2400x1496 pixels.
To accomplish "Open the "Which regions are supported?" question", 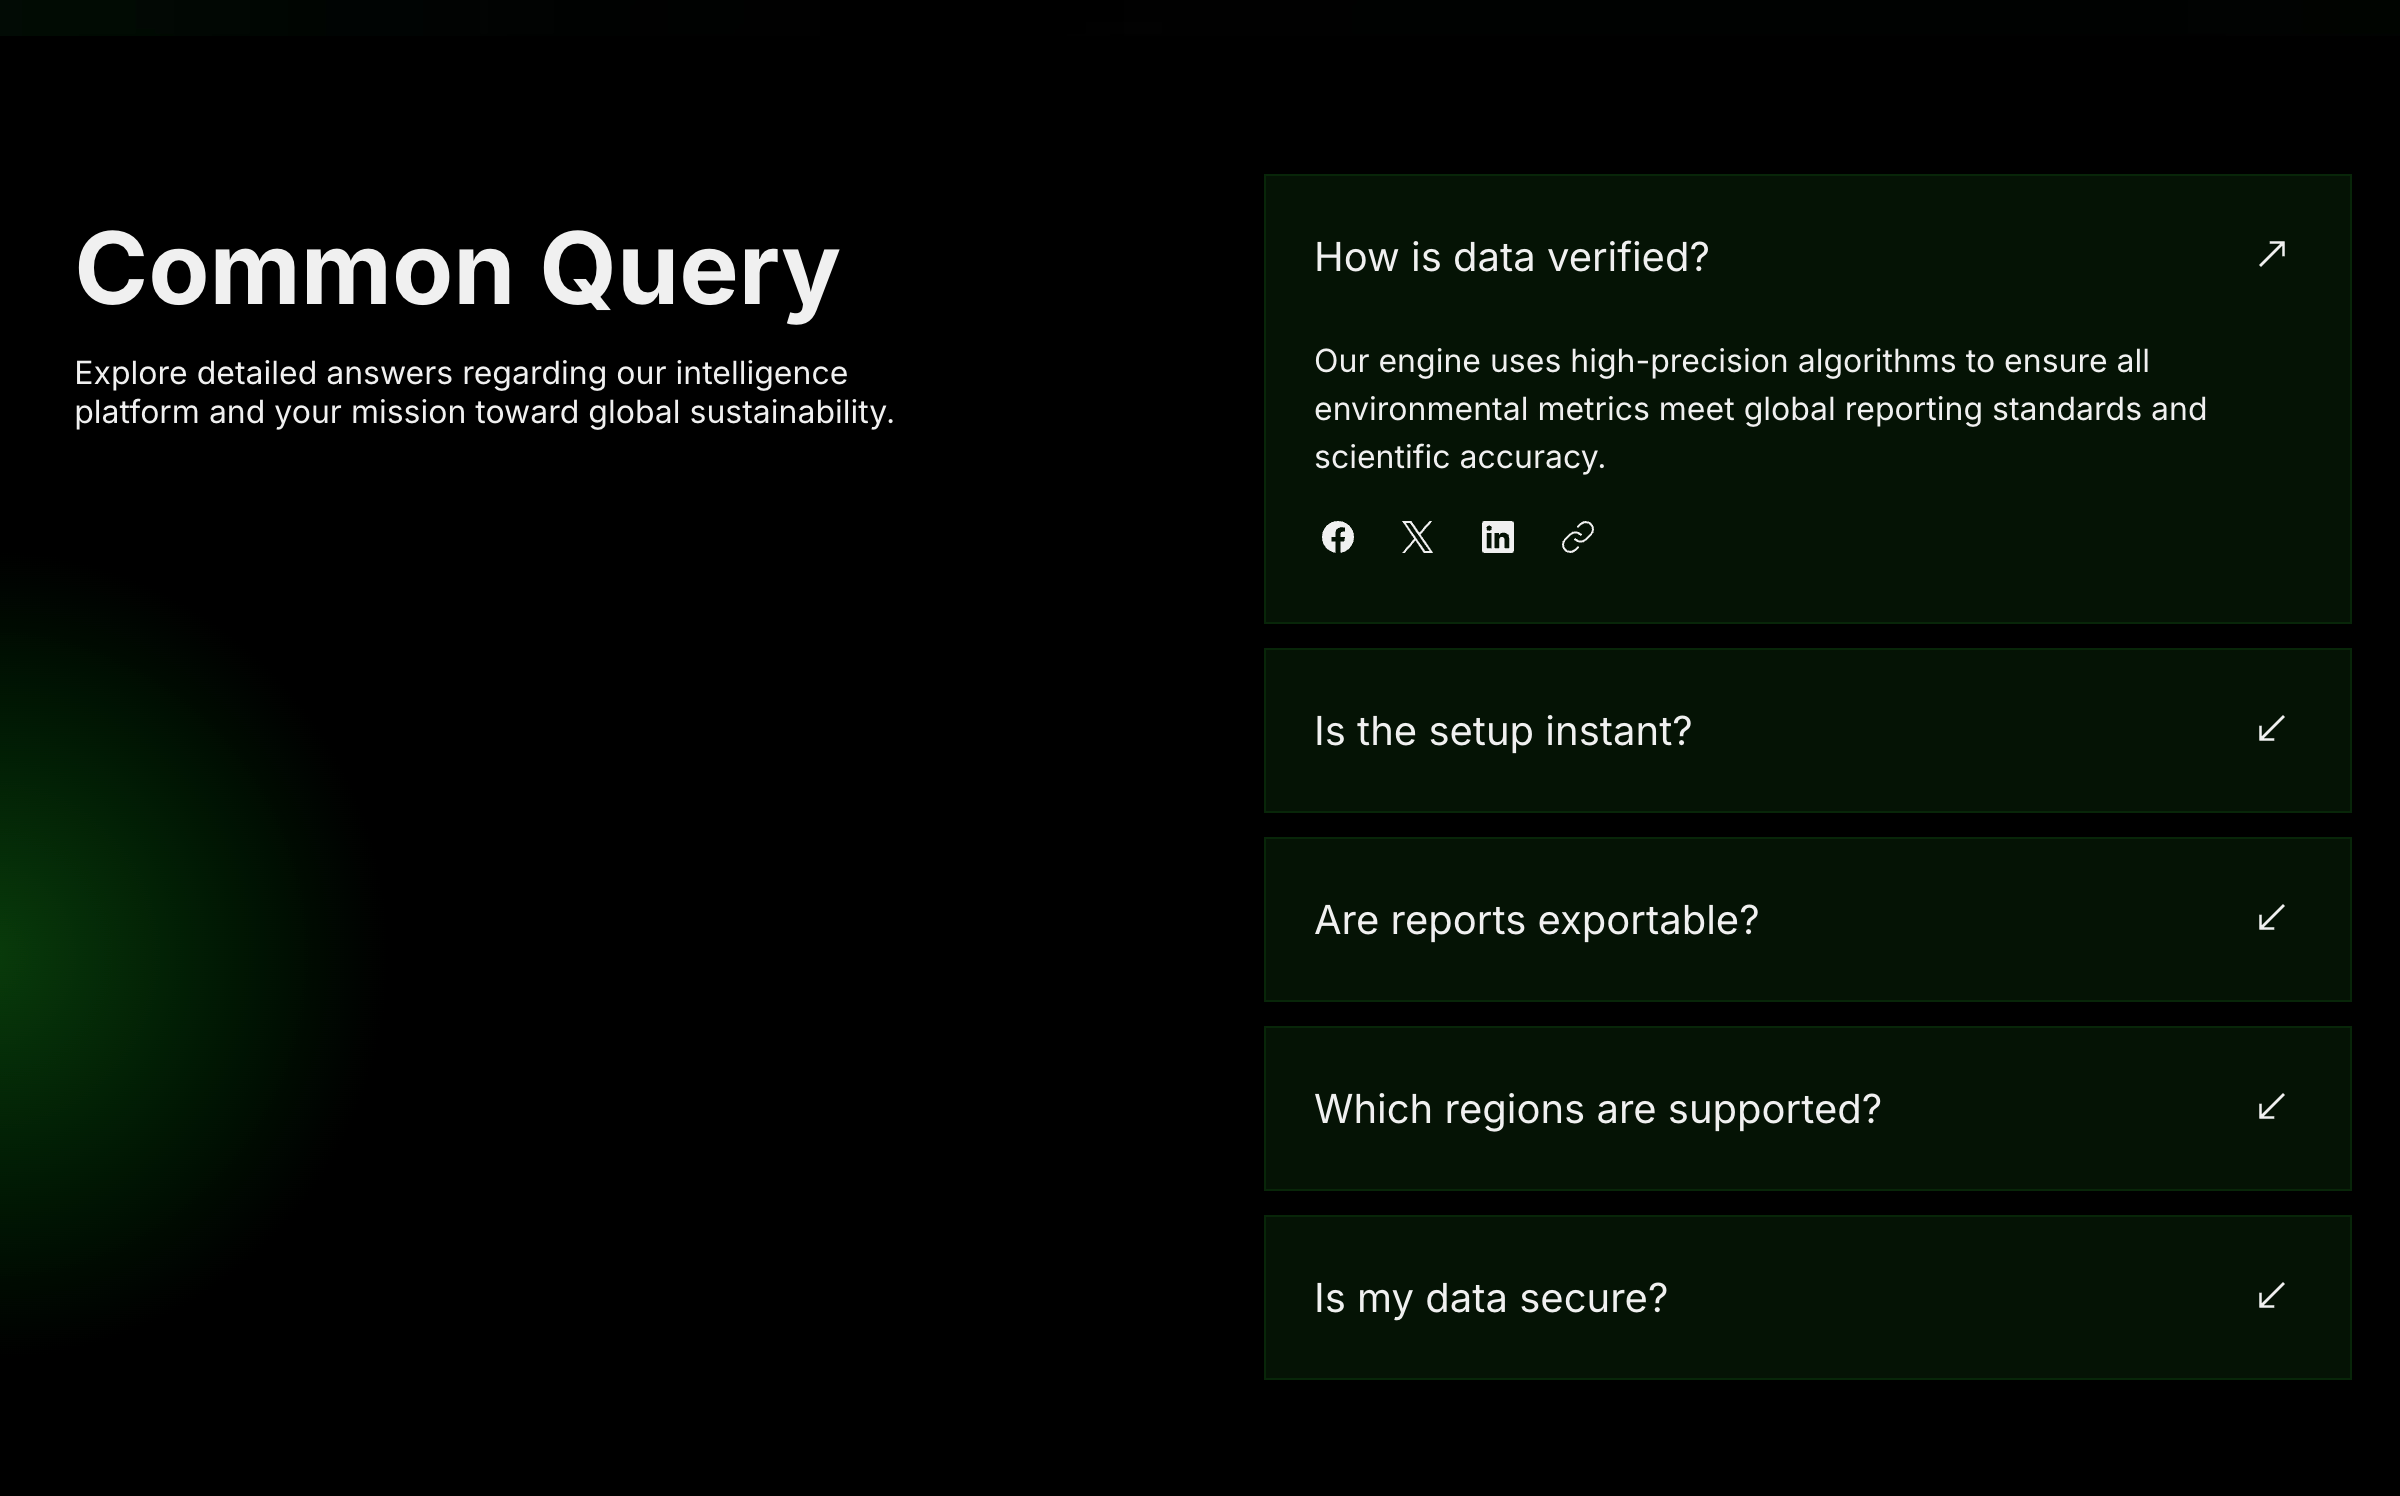I will click(x=1807, y=1109).
